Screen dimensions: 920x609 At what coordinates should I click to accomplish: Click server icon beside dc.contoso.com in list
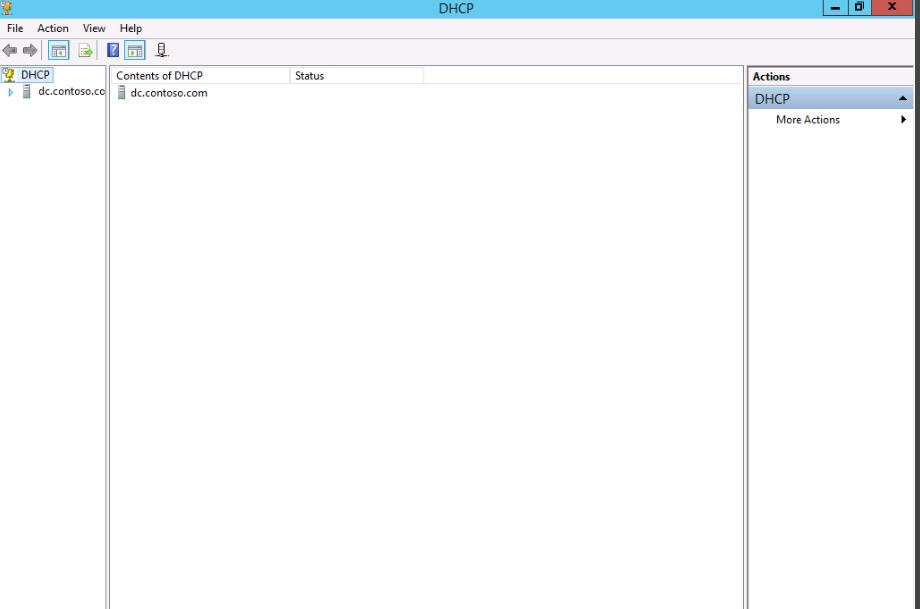121,93
